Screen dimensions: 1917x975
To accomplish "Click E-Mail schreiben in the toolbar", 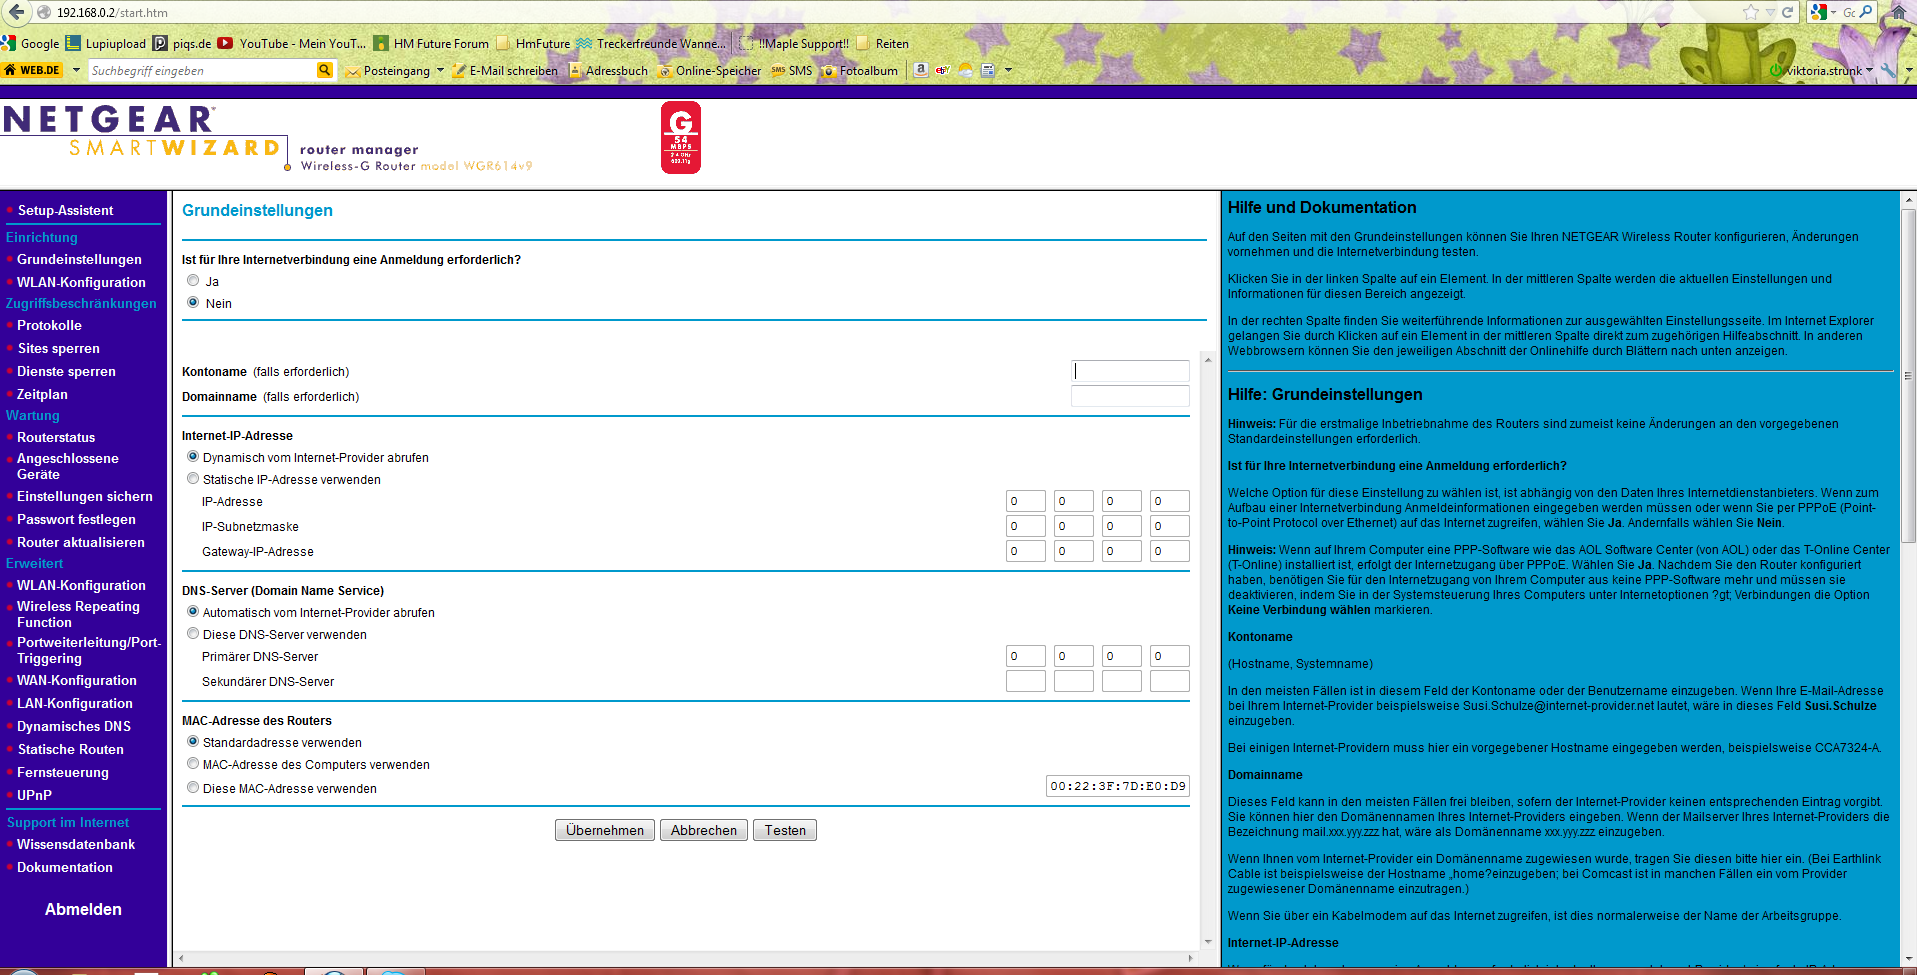I will 505,70.
